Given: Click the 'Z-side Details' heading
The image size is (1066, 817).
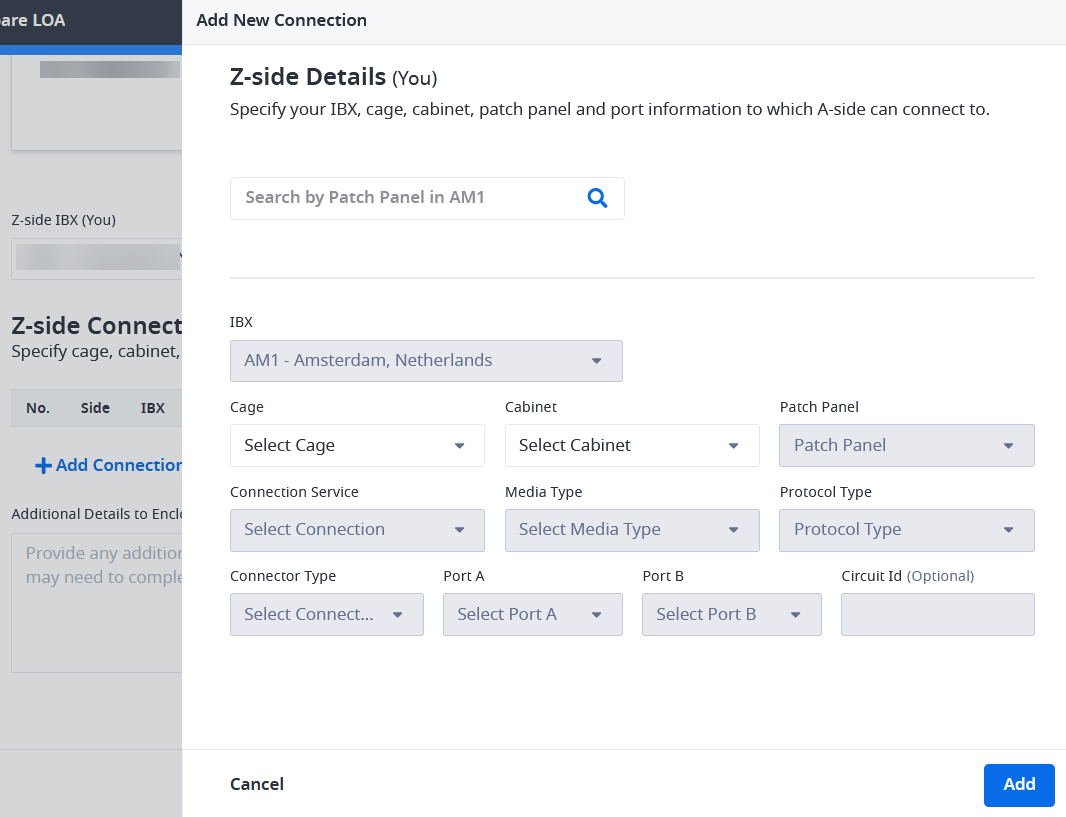Looking at the screenshot, I should pyautogui.click(x=308, y=77).
